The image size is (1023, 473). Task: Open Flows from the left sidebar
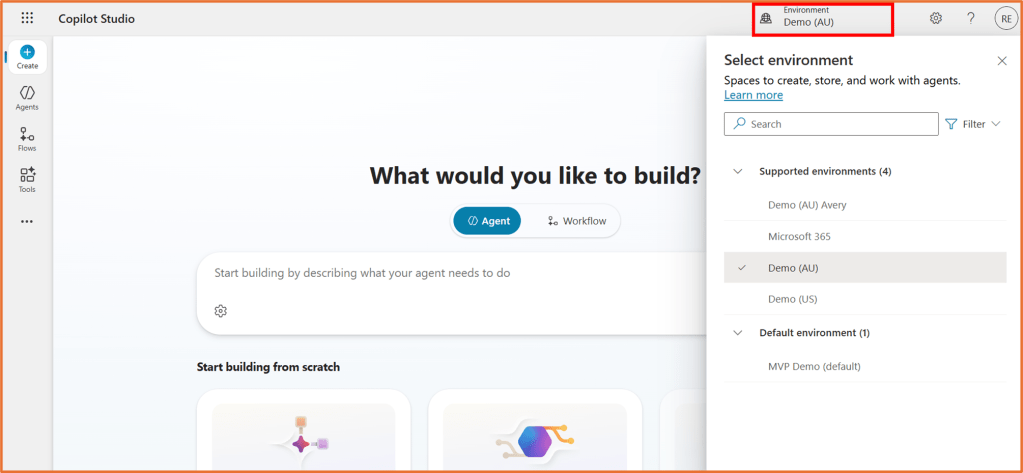[x=27, y=138]
